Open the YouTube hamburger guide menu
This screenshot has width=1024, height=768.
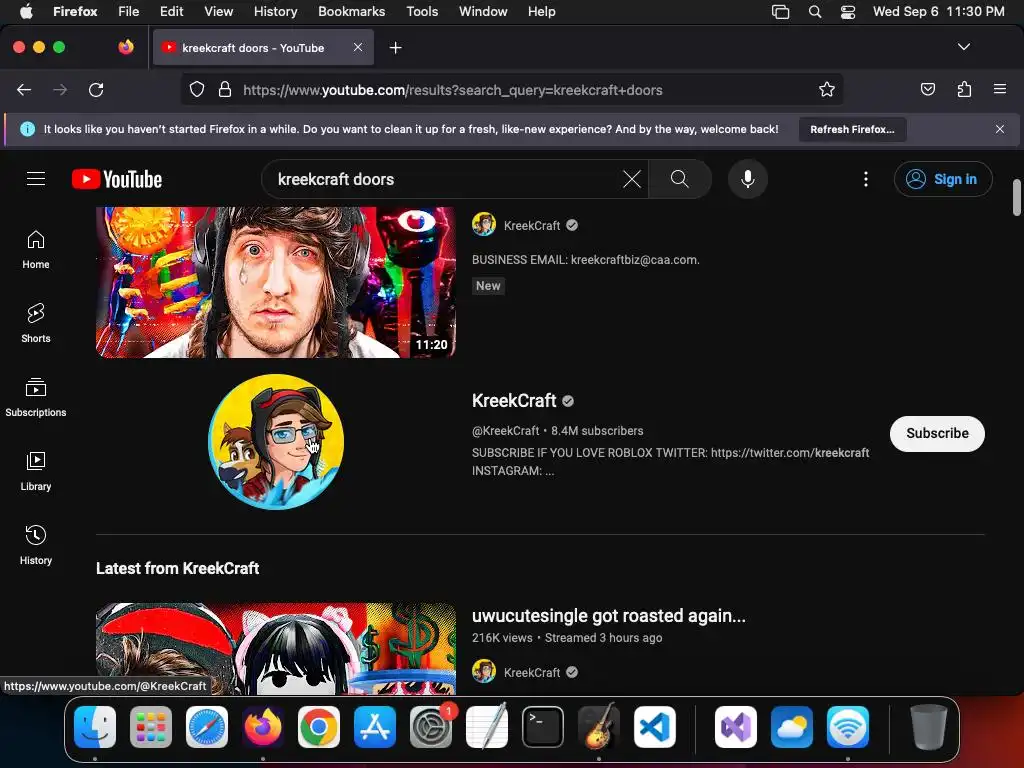click(36, 179)
